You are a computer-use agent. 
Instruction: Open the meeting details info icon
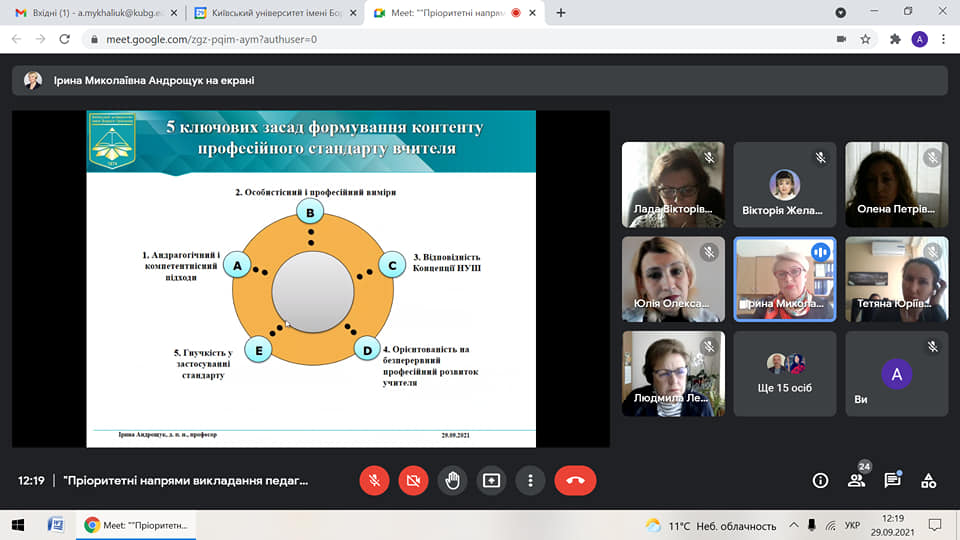point(820,480)
